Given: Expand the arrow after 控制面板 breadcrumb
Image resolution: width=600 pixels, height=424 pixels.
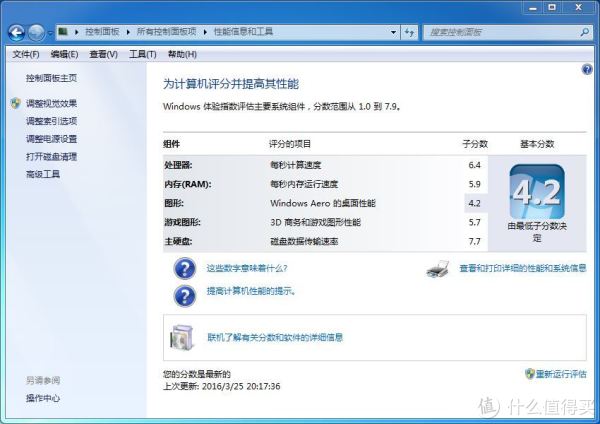Looking at the screenshot, I should point(128,32).
